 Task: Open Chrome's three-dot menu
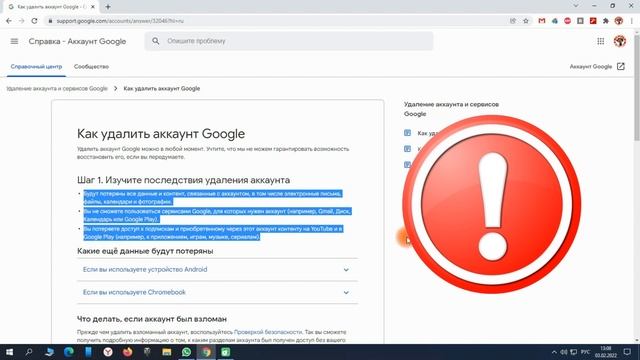click(632, 21)
